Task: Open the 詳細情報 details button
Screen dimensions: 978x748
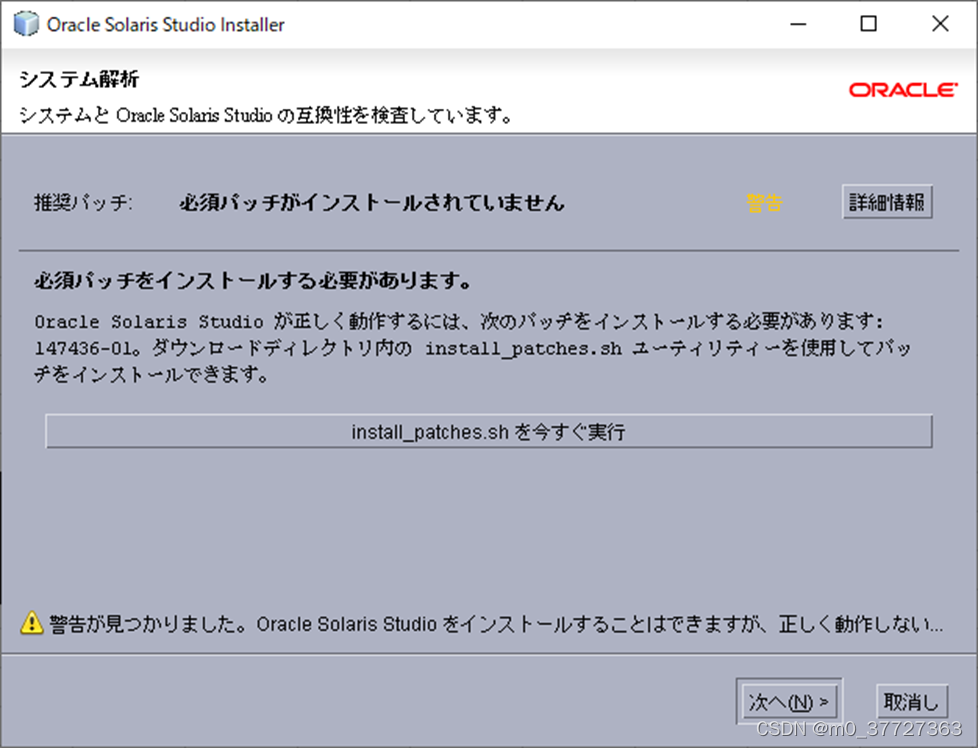Action: point(886,201)
